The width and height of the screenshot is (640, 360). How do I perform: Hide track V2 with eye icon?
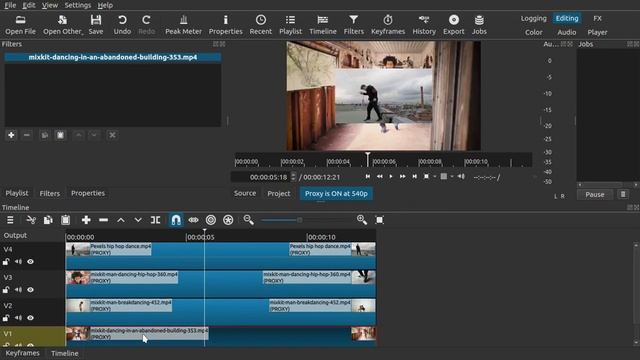click(x=31, y=318)
